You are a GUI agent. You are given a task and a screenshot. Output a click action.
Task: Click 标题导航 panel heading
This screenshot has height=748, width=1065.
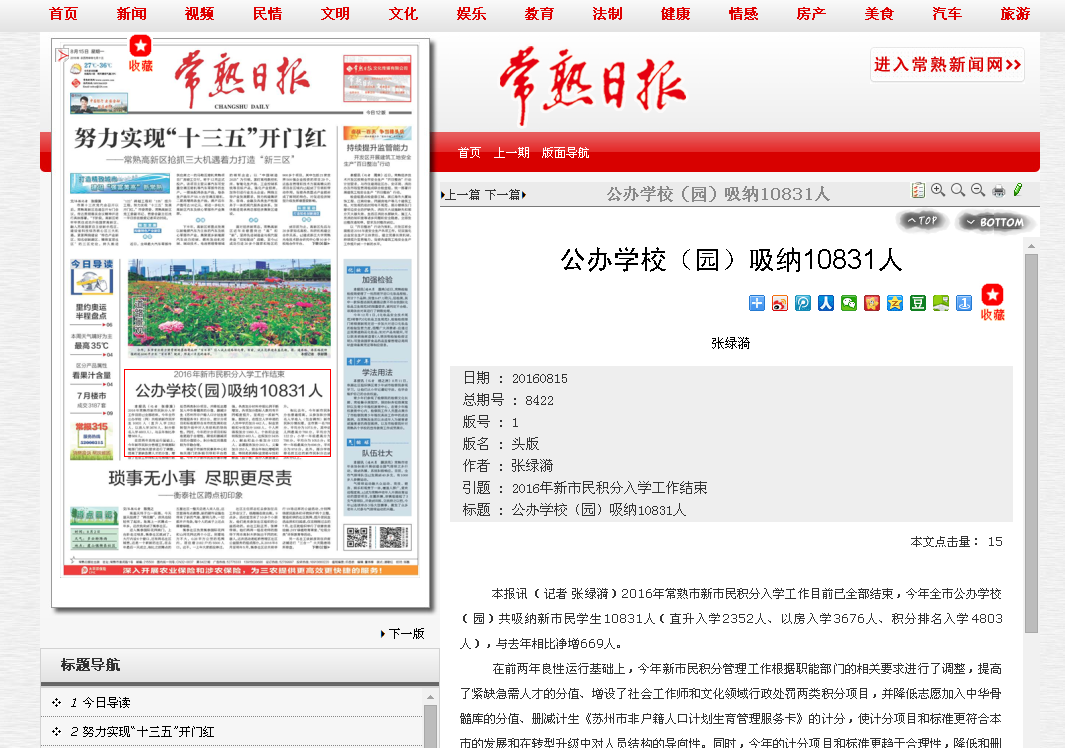click(90, 664)
